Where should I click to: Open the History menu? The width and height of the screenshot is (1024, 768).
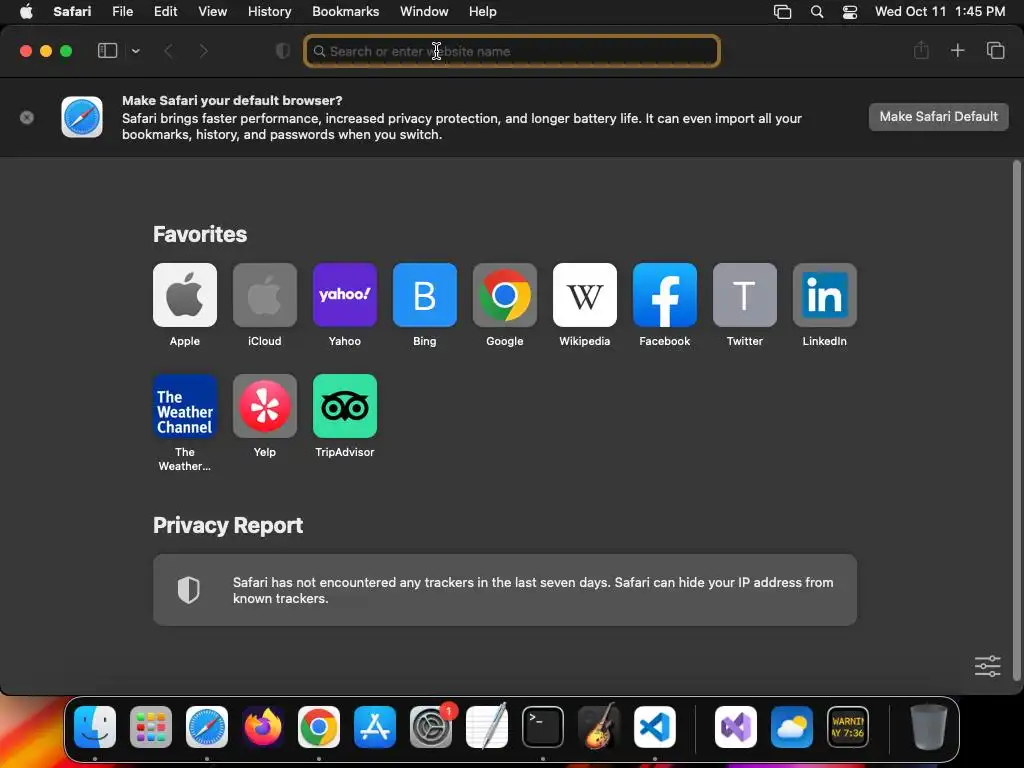269,12
